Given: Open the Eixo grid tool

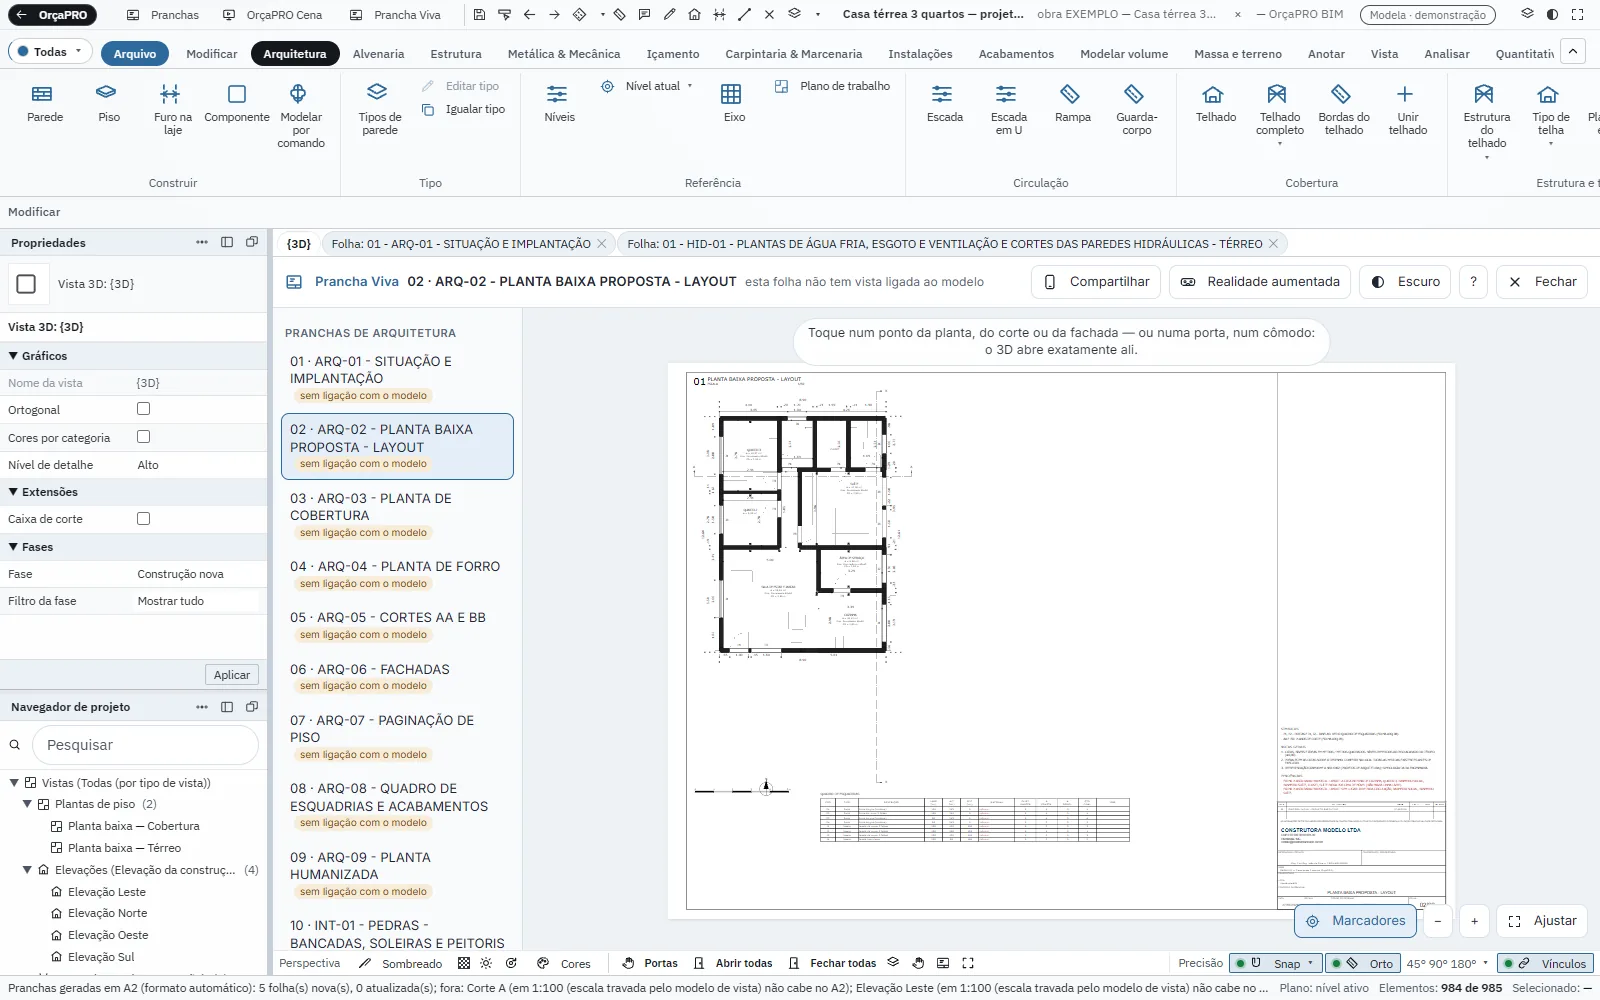Looking at the screenshot, I should tap(733, 103).
